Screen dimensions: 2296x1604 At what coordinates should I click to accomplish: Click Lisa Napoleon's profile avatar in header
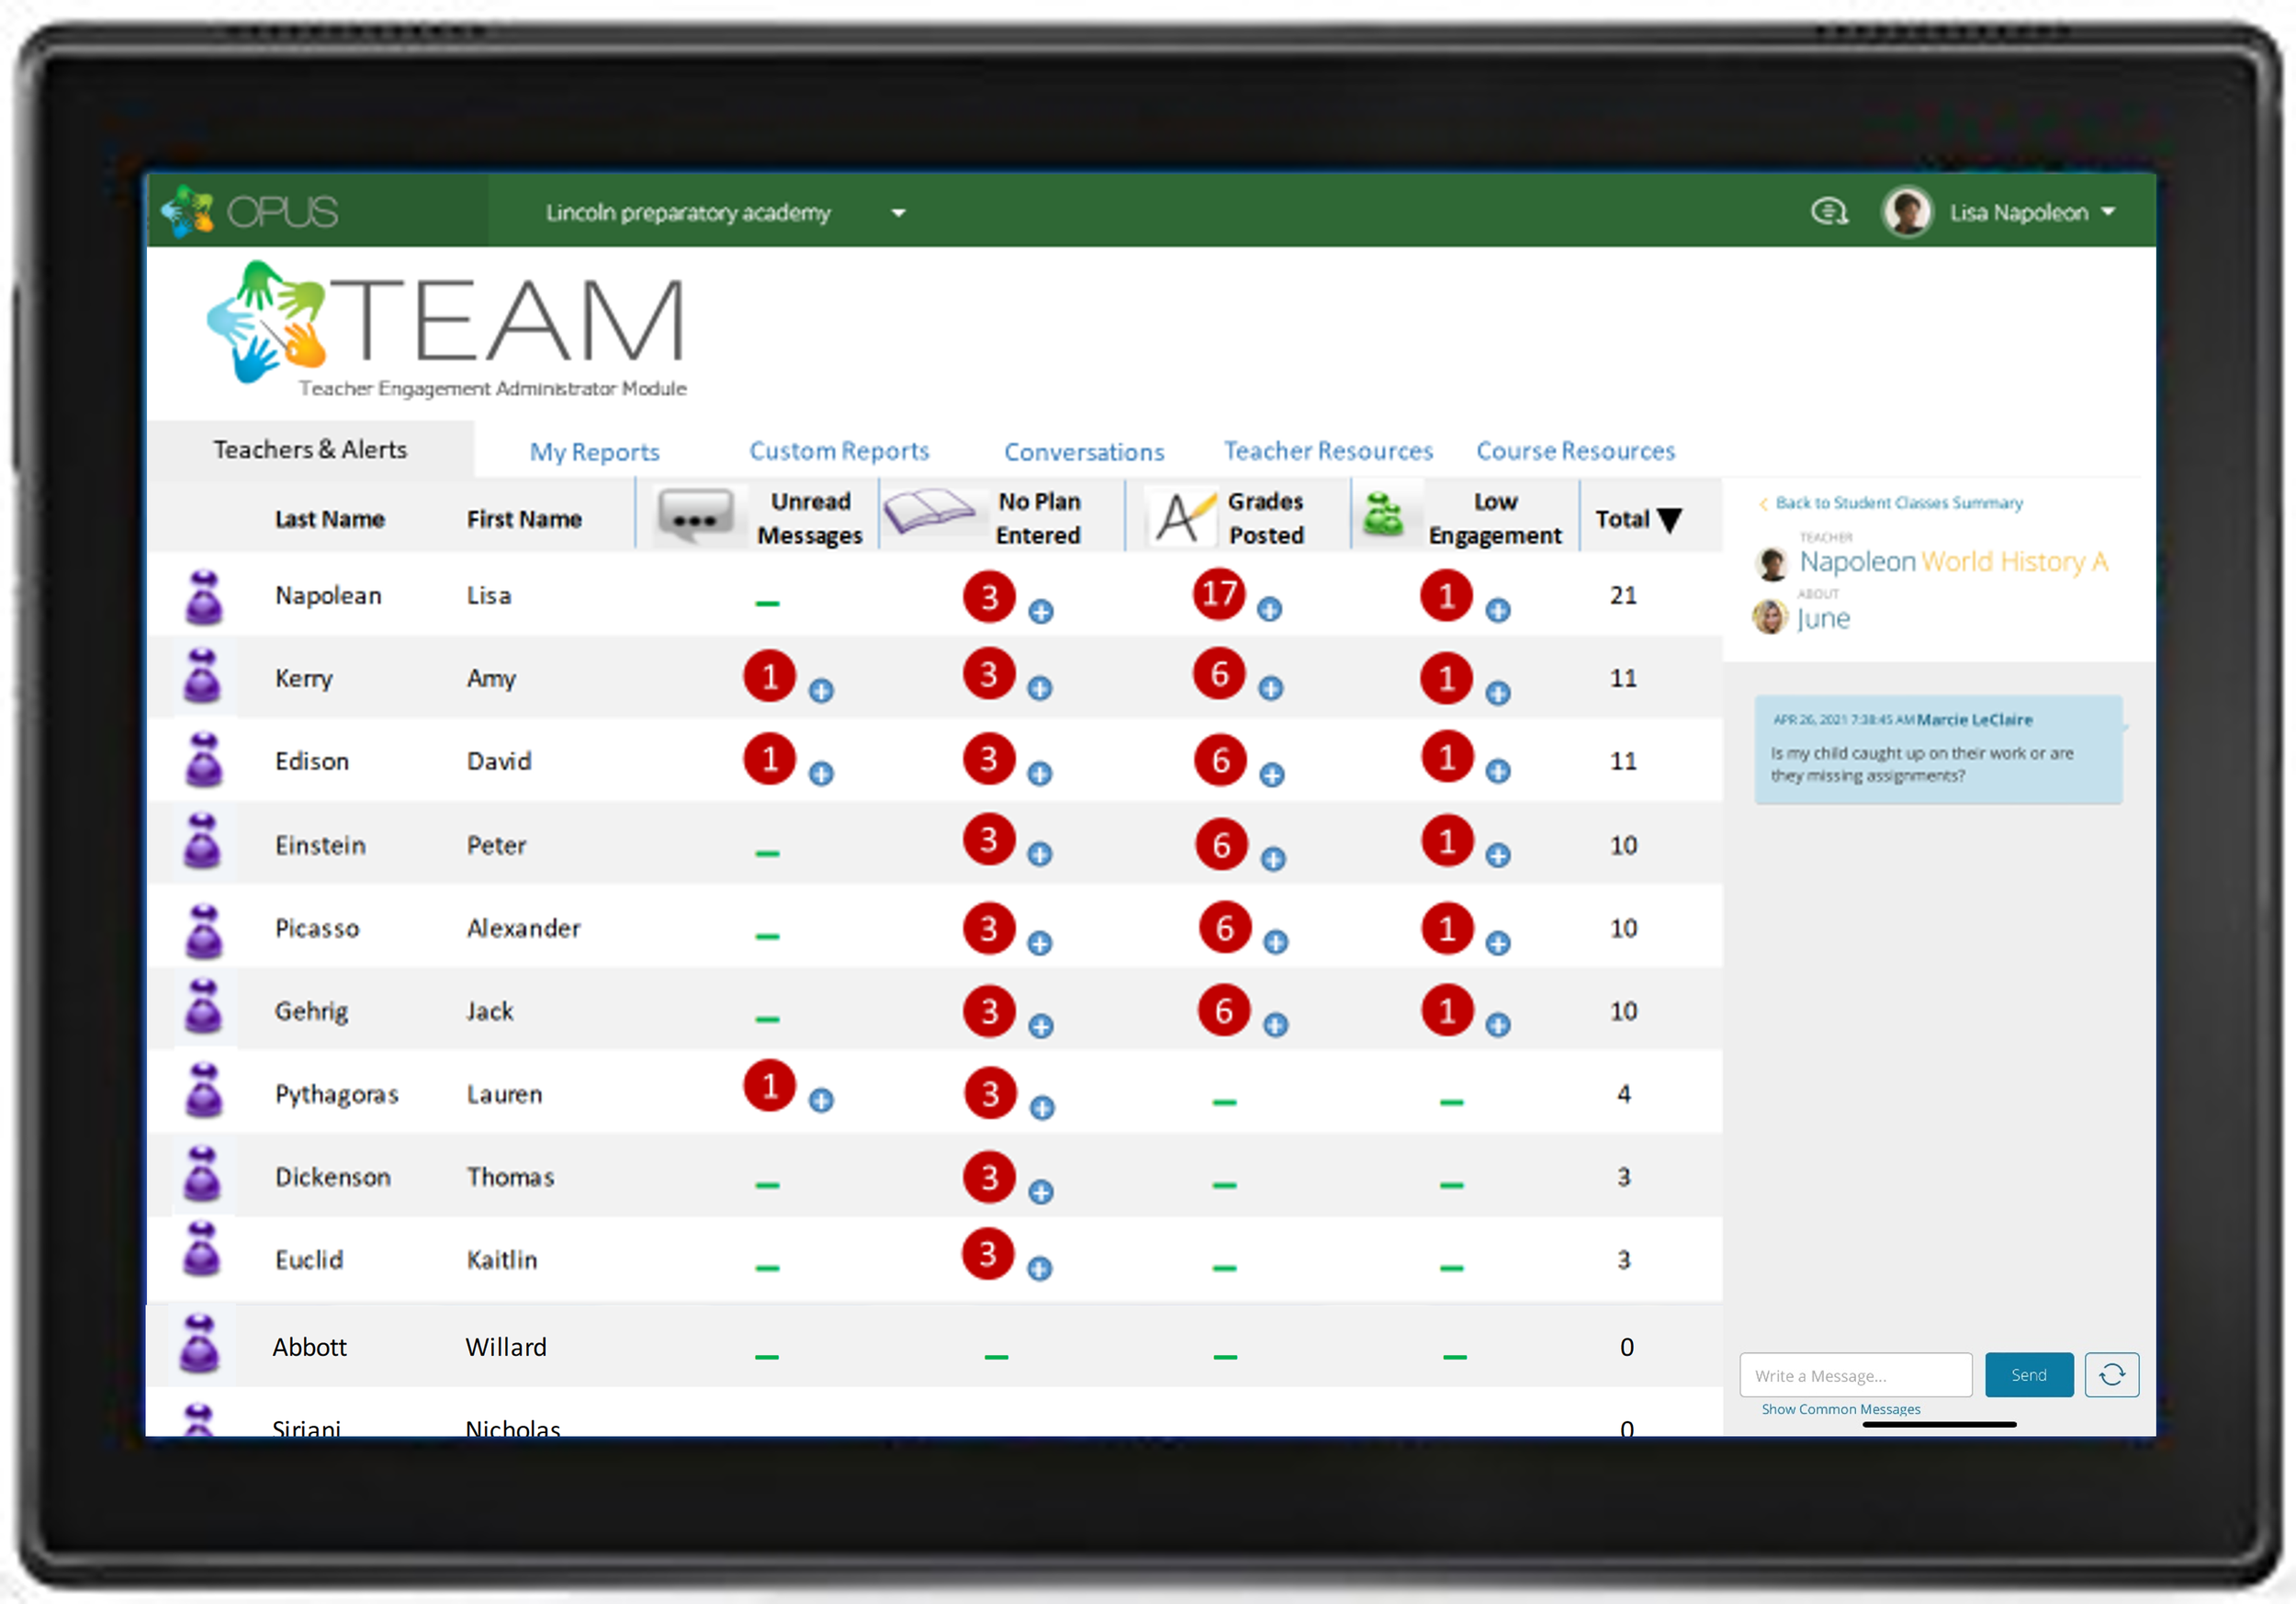pyautogui.click(x=1907, y=212)
